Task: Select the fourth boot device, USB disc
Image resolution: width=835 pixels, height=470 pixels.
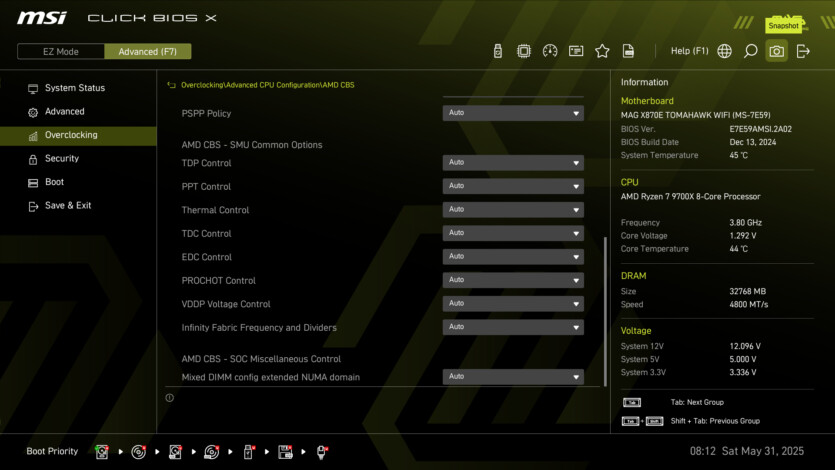Action: (211, 452)
